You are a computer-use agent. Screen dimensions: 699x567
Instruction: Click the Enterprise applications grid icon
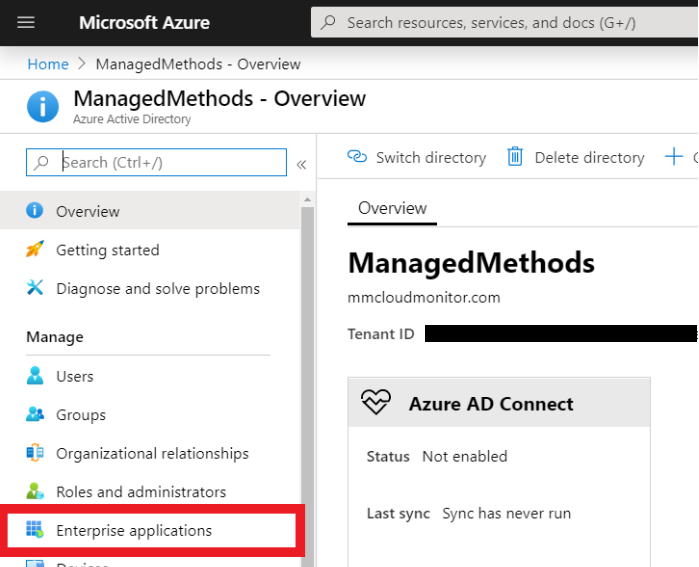[35, 530]
